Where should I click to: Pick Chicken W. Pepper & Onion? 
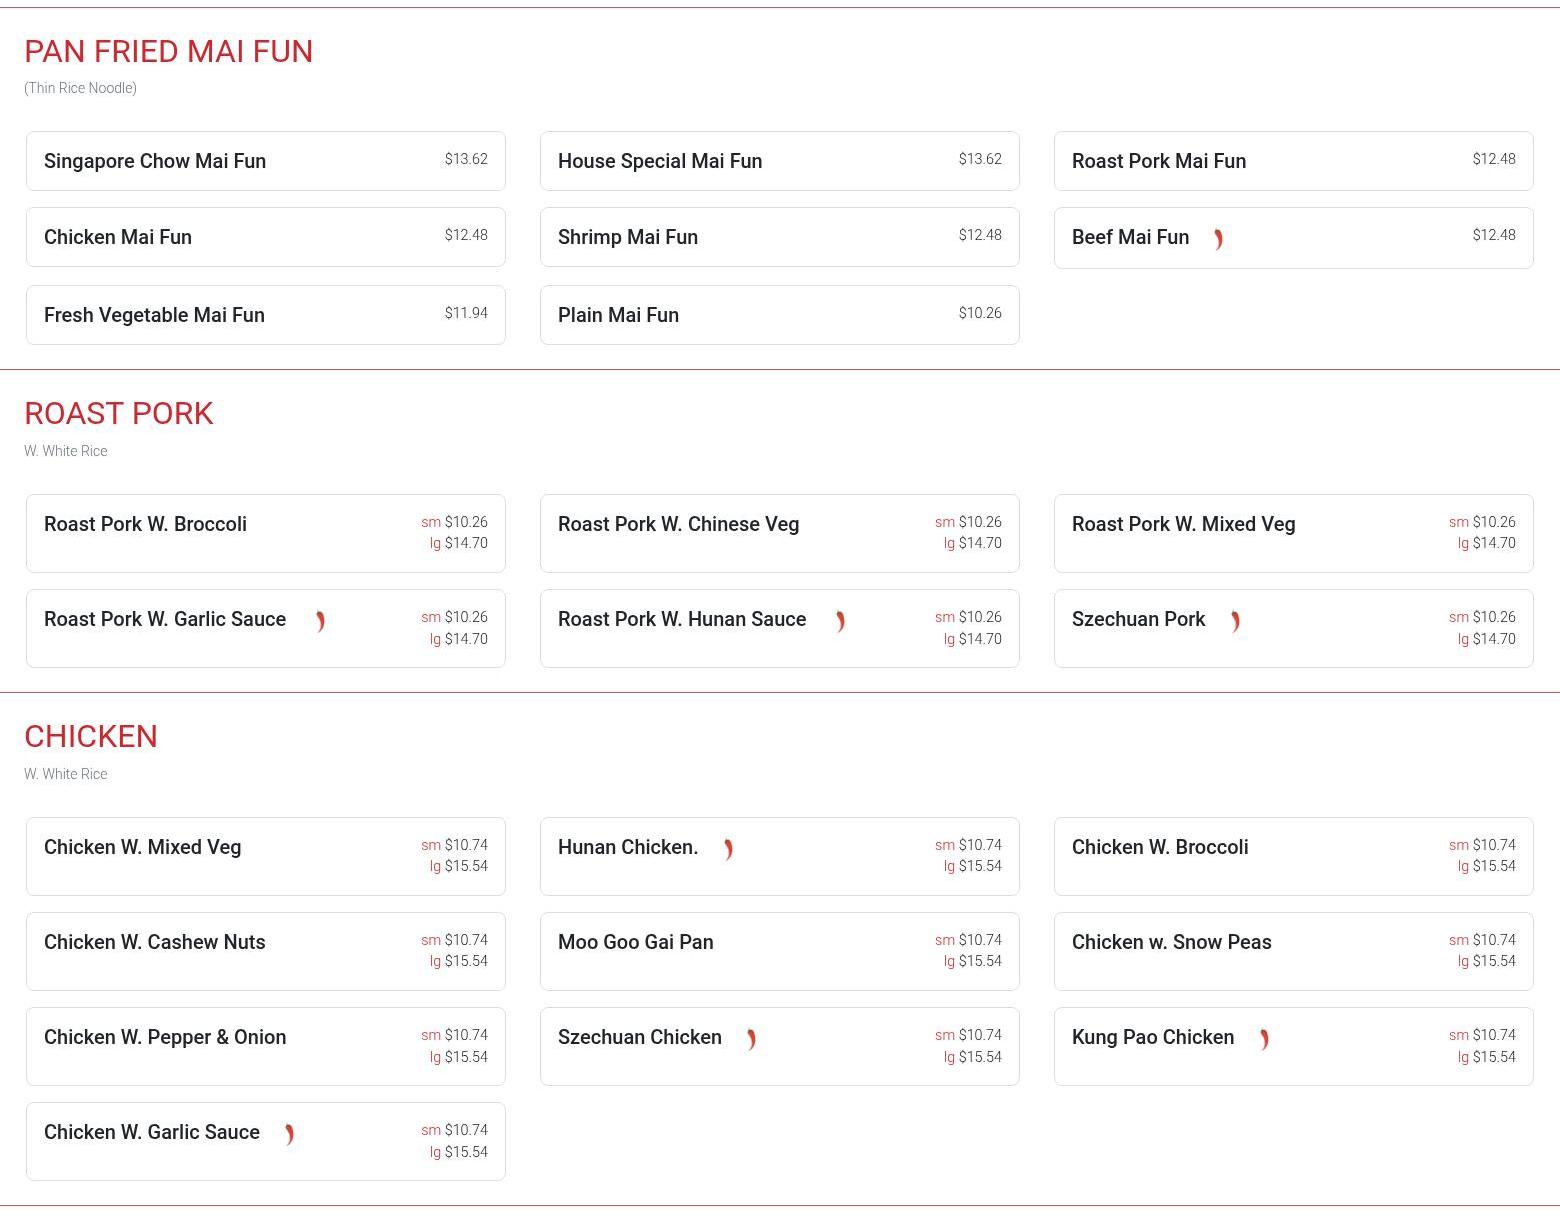266,1046
